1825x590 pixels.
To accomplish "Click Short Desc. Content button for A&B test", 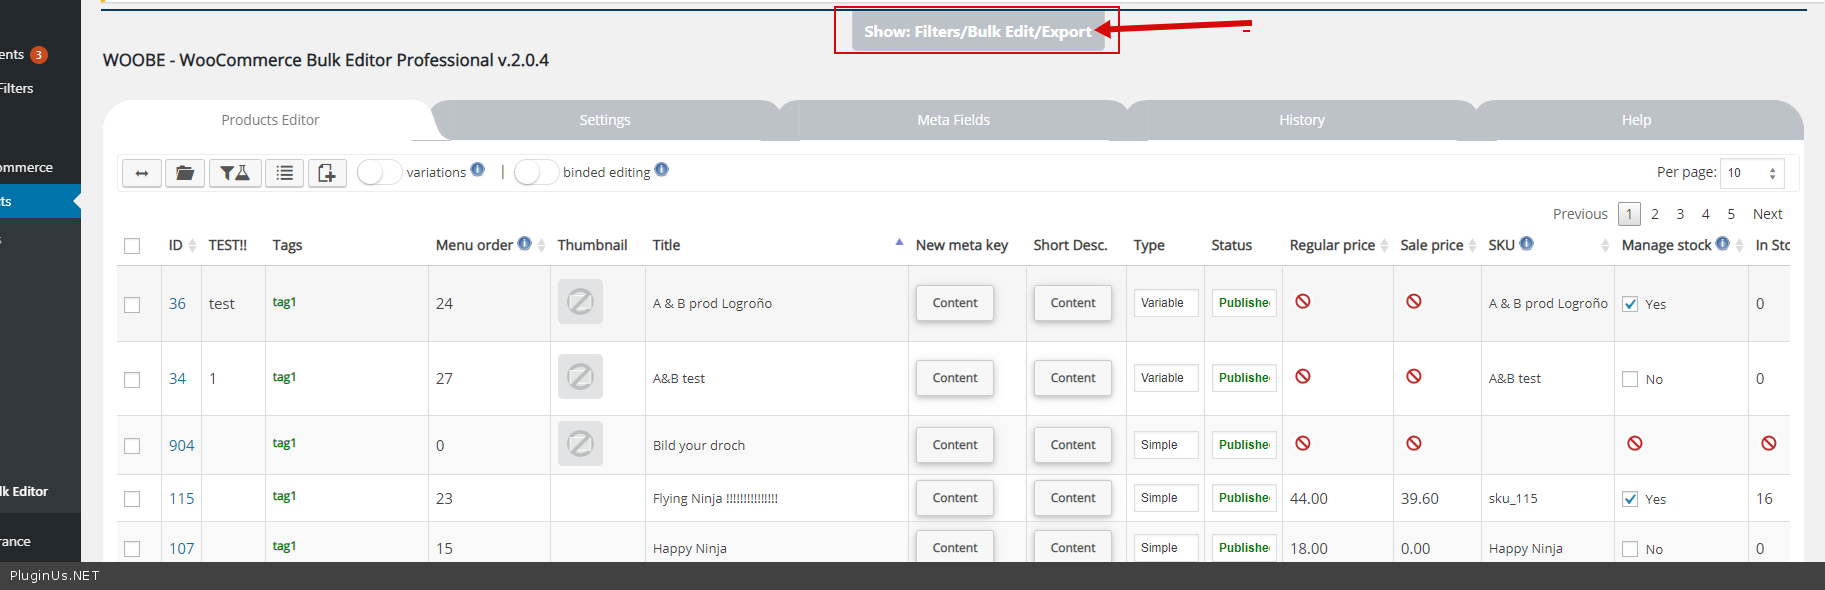I will pos(1073,378).
